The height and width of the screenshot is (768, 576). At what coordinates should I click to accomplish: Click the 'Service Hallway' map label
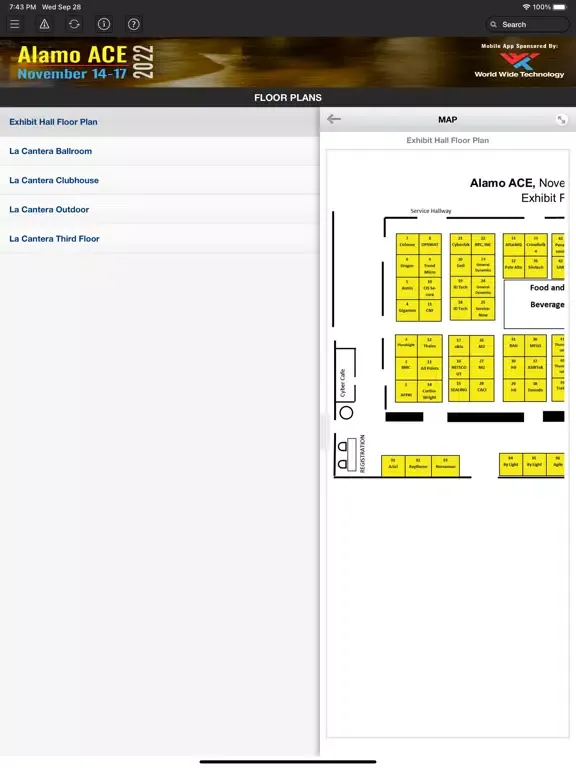click(x=431, y=211)
